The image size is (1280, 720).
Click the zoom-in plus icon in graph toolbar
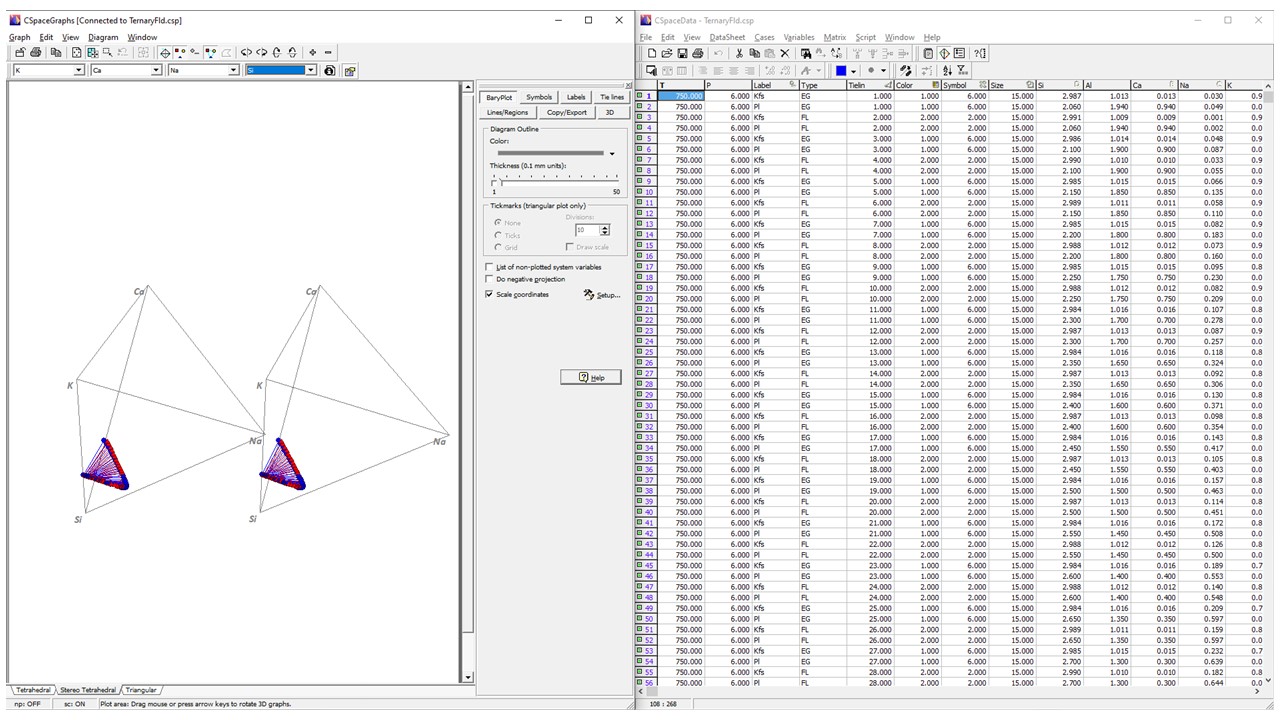pyautogui.click(x=313, y=53)
